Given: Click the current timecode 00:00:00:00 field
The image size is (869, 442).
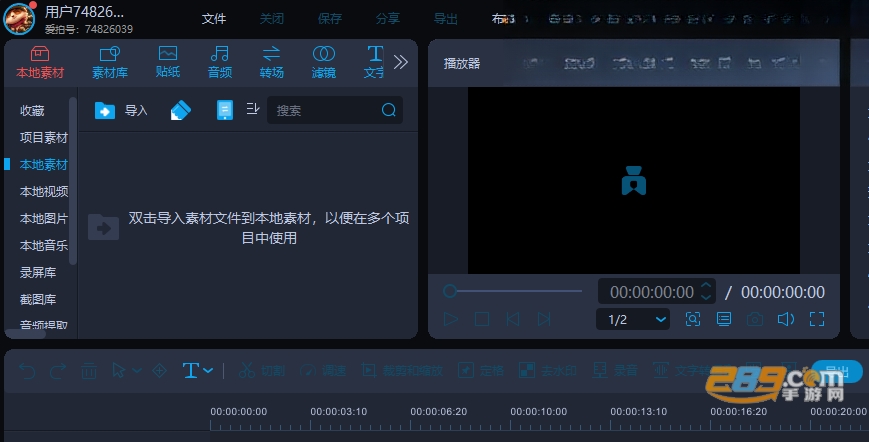Looking at the screenshot, I should [x=652, y=292].
